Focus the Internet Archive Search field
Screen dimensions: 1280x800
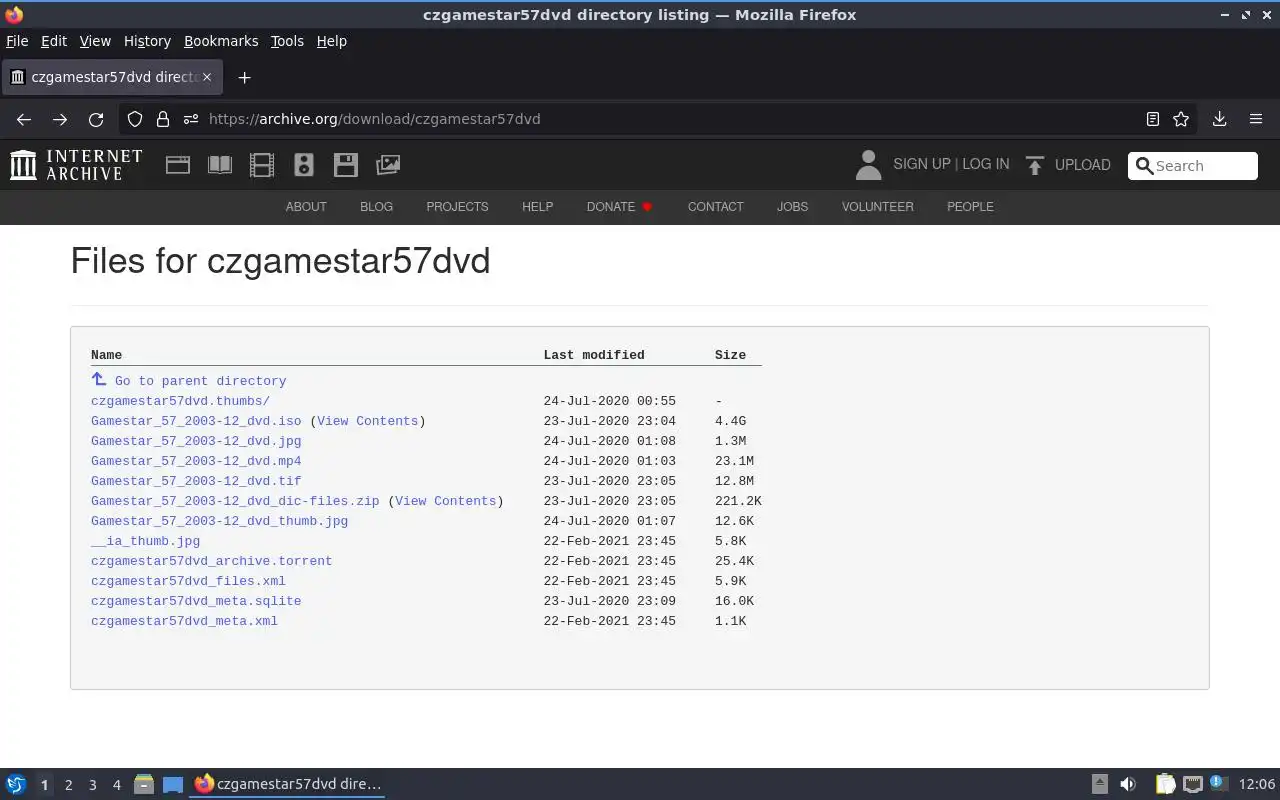coord(1193,166)
